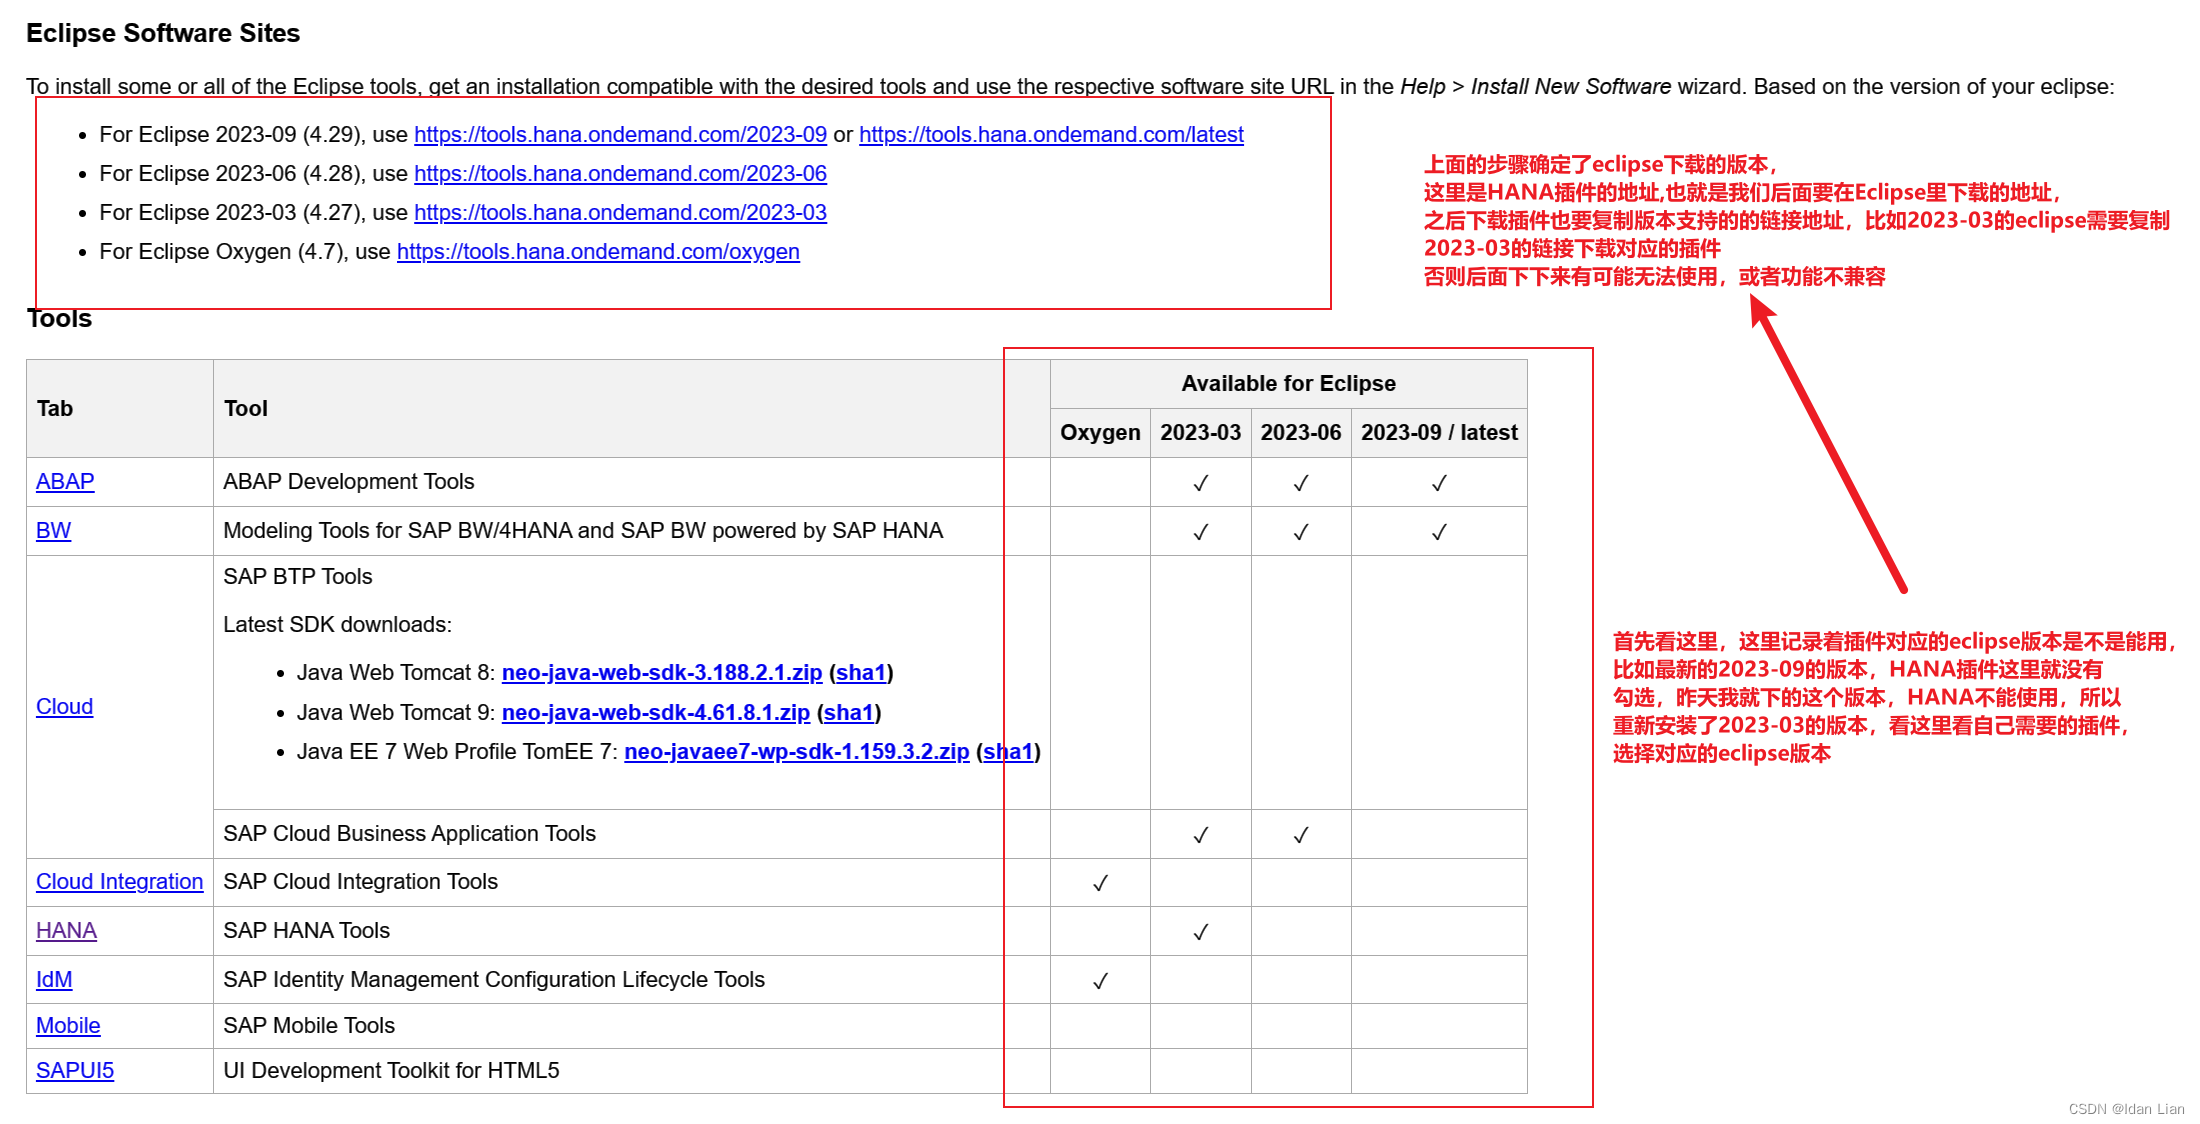Open sha1 for Java Web Tomcat 9 SDK
This screenshot has width=2200, height=1124.
[849, 712]
